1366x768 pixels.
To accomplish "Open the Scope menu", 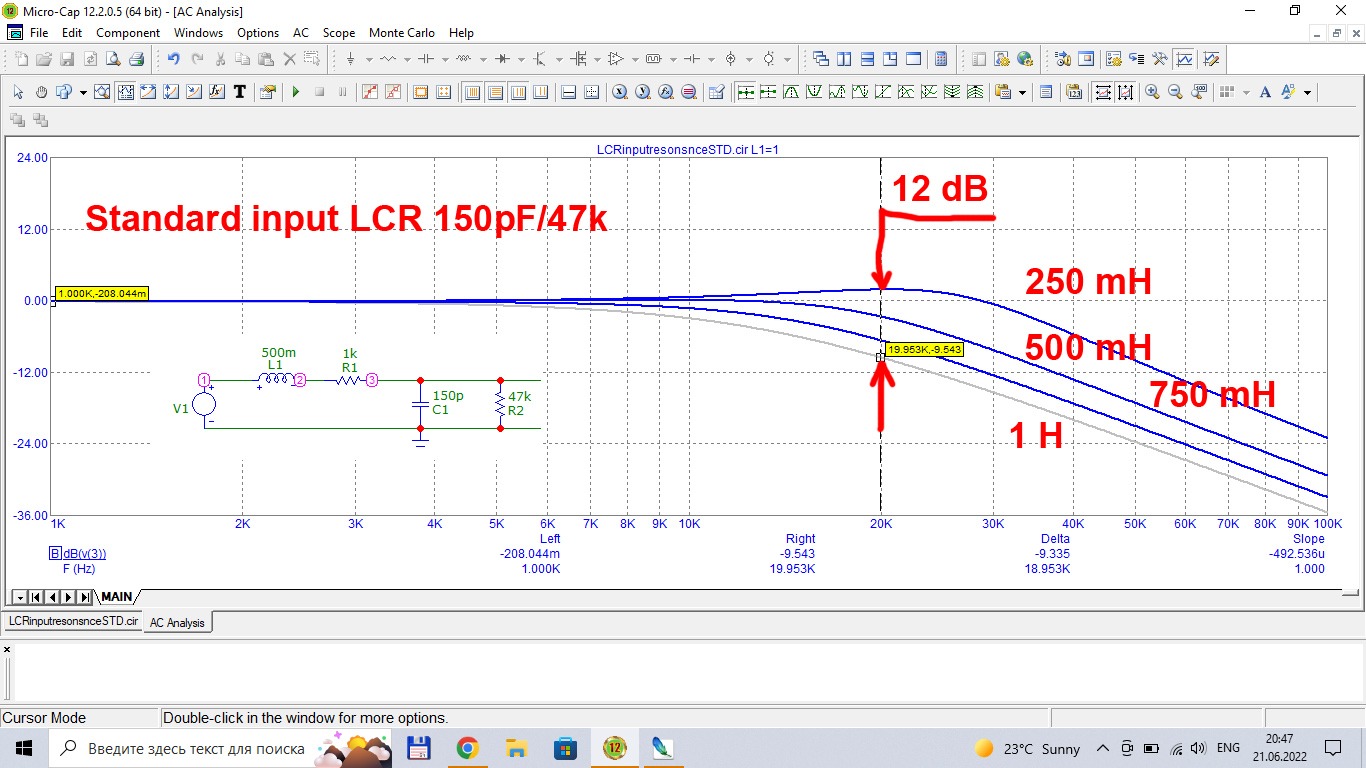I will click(x=339, y=32).
